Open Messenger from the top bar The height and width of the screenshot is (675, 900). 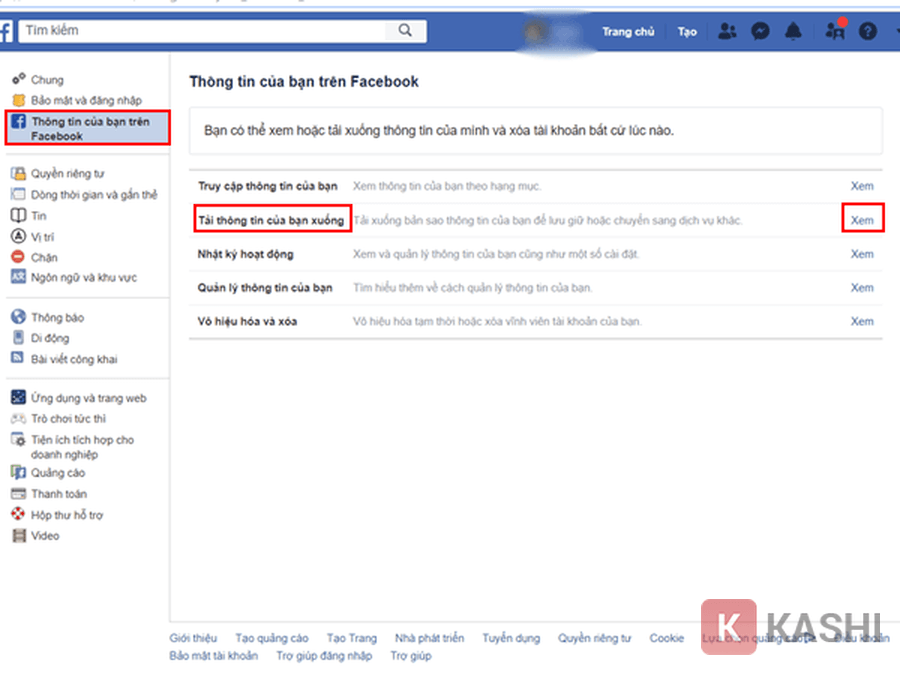point(761,31)
